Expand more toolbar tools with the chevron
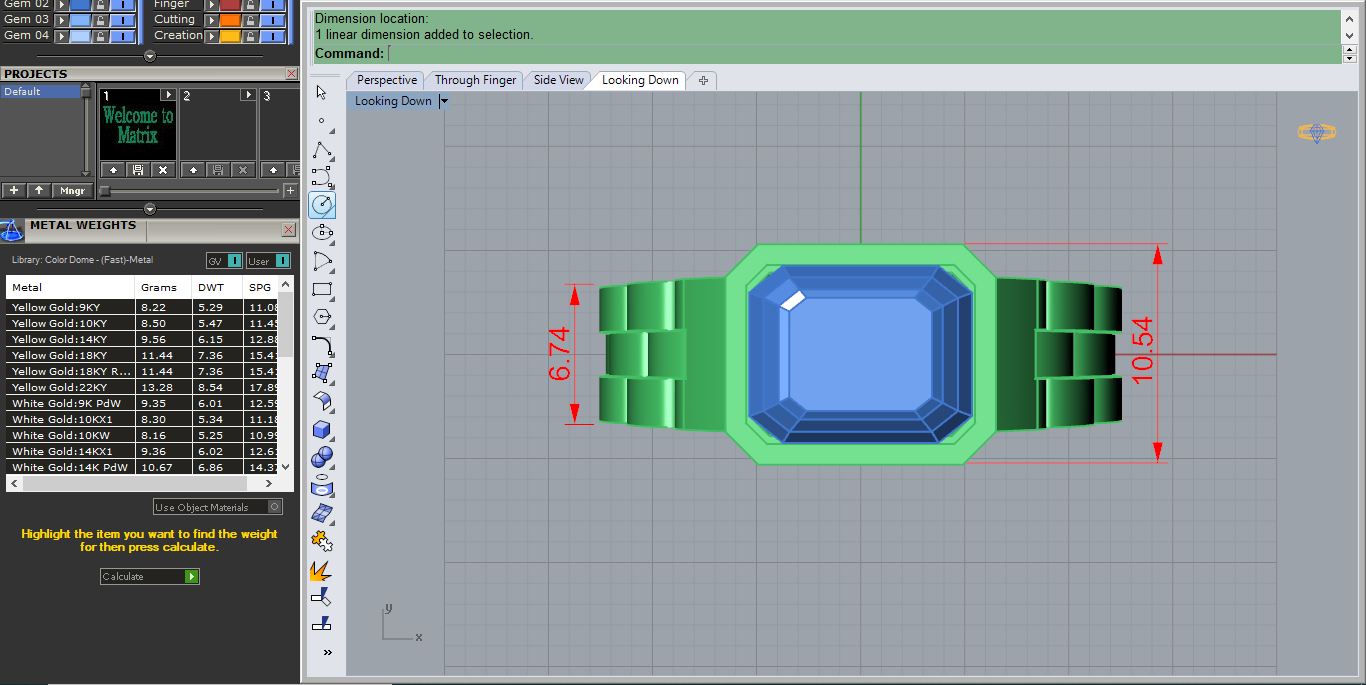The image size is (1366, 685). tap(327, 653)
